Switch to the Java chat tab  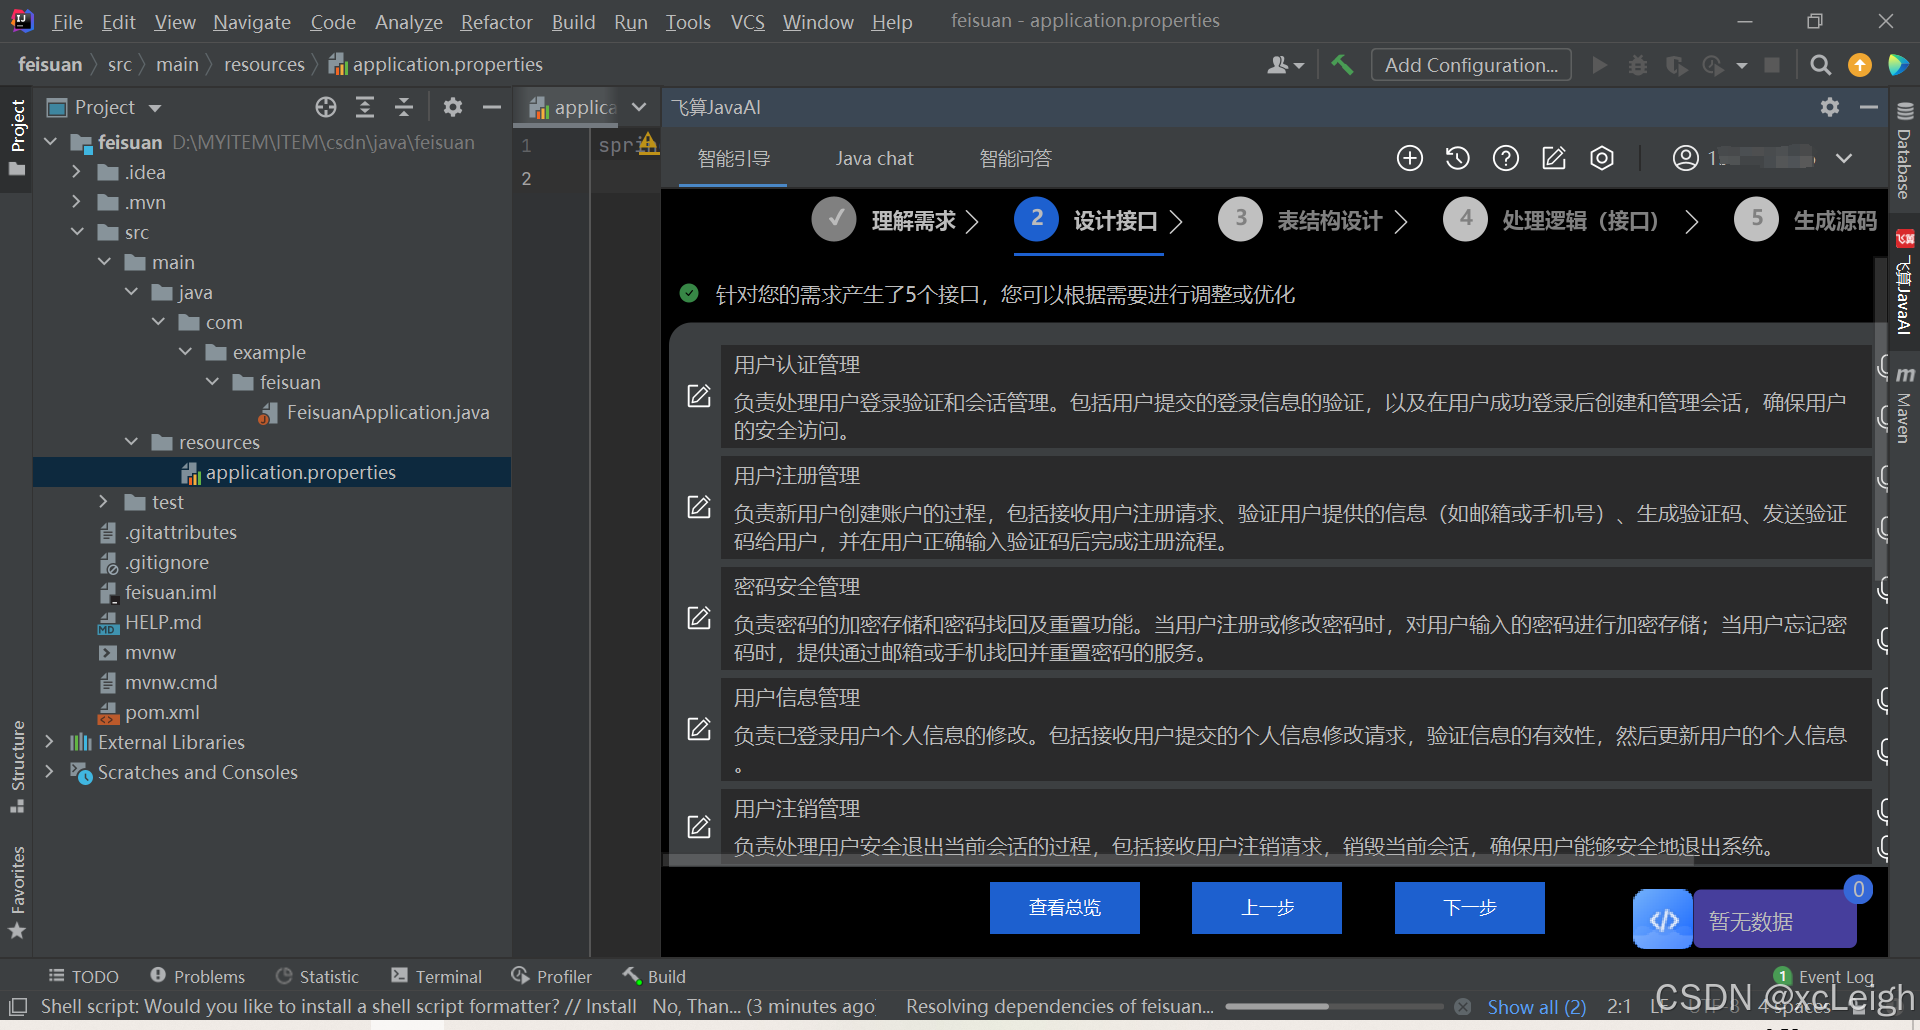(x=874, y=158)
